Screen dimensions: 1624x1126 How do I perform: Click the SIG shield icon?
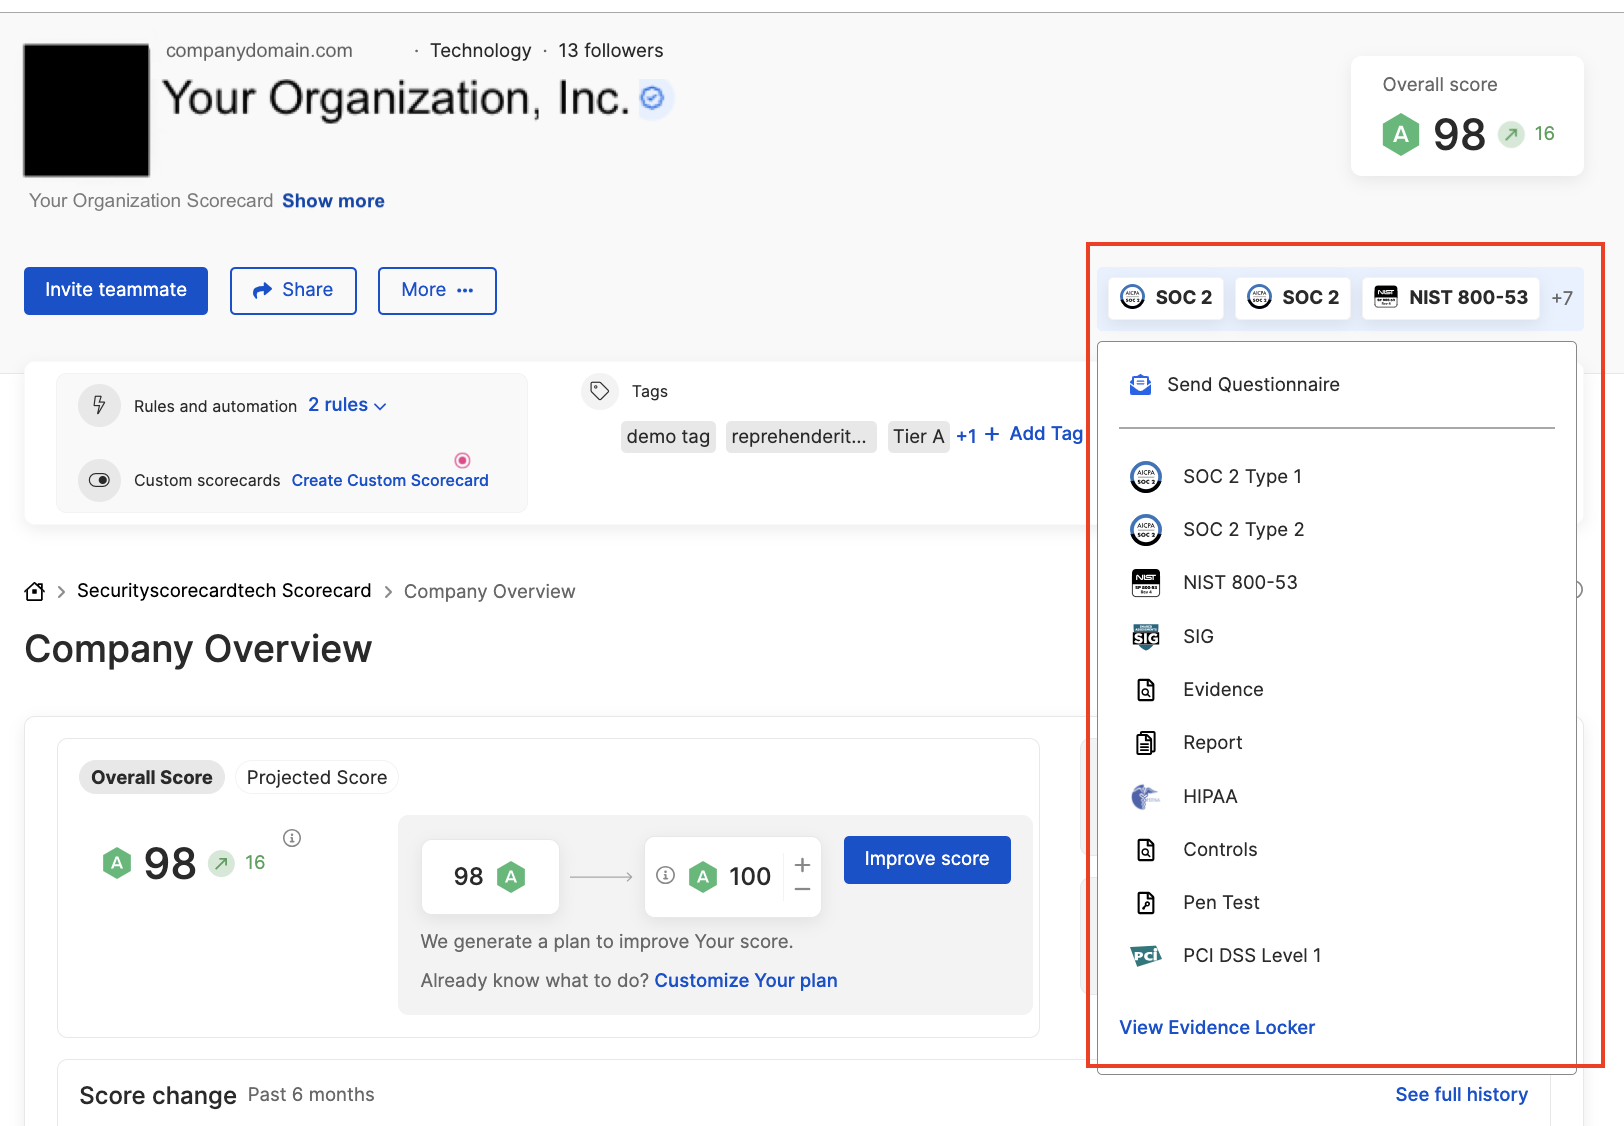[x=1146, y=636]
